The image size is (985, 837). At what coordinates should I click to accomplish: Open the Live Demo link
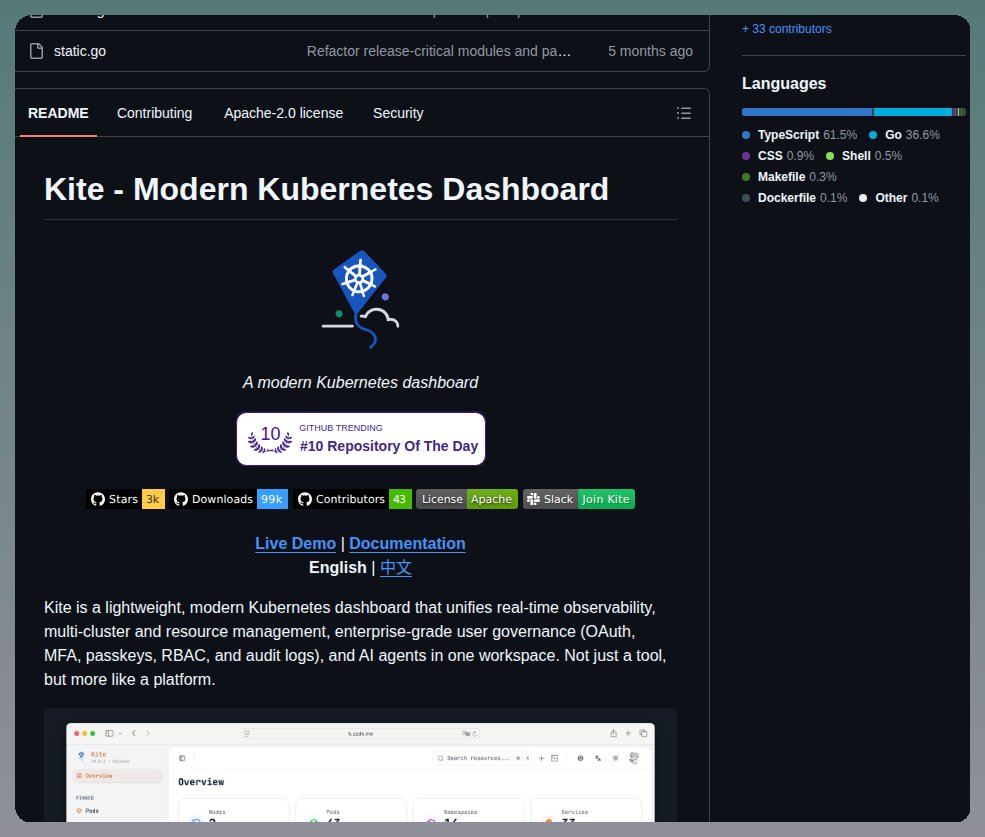coord(295,544)
